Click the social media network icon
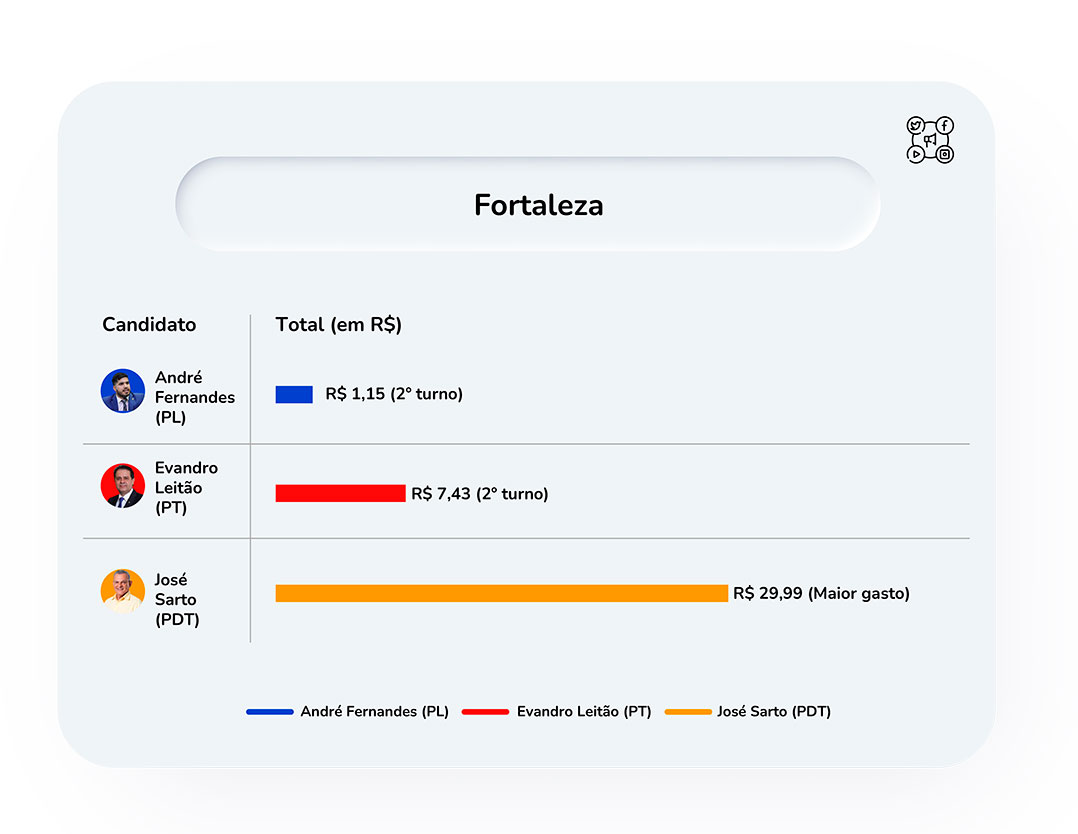This screenshot has height=834, width=1078. point(930,140)
